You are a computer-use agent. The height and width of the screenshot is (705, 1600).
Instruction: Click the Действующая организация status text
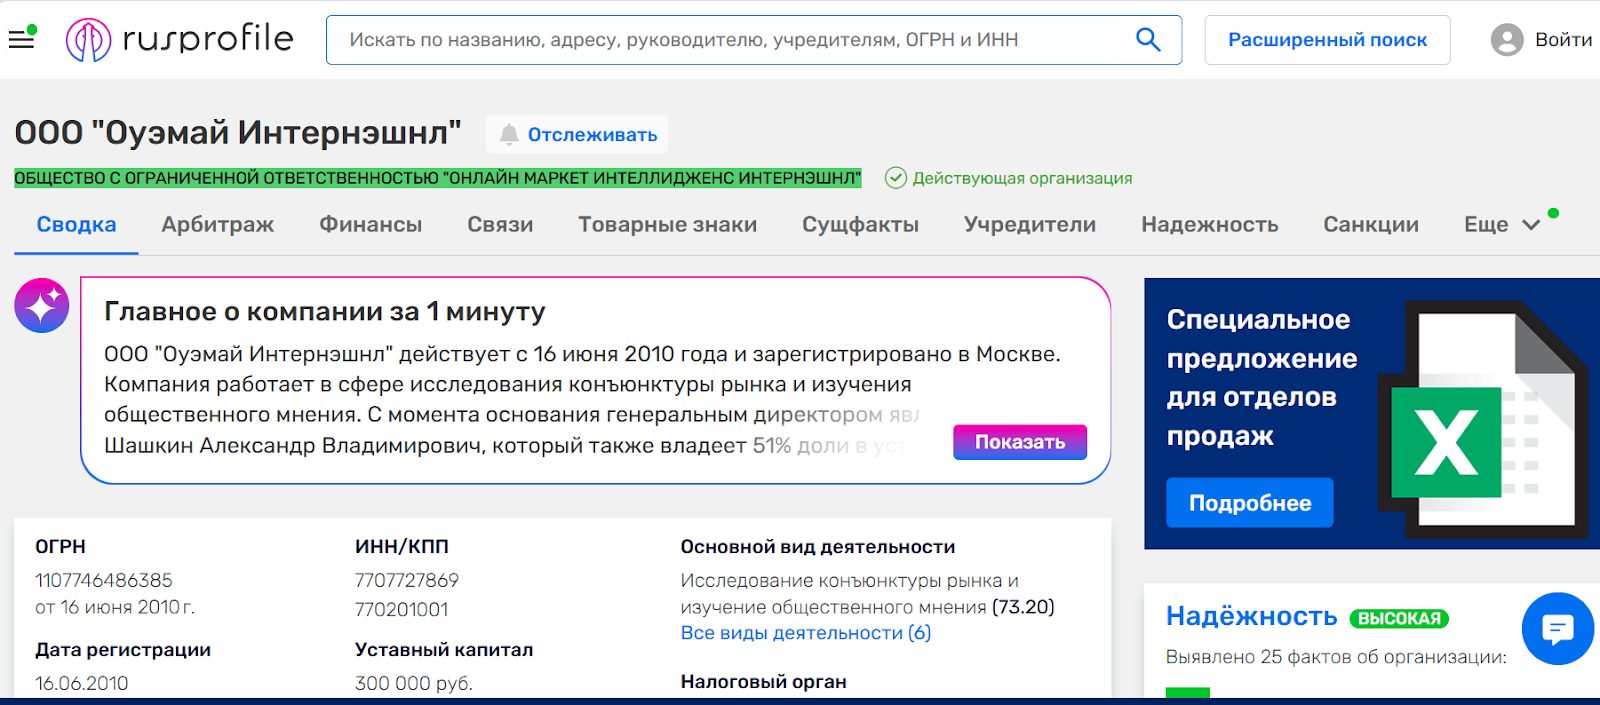[x=1022, y=178]
